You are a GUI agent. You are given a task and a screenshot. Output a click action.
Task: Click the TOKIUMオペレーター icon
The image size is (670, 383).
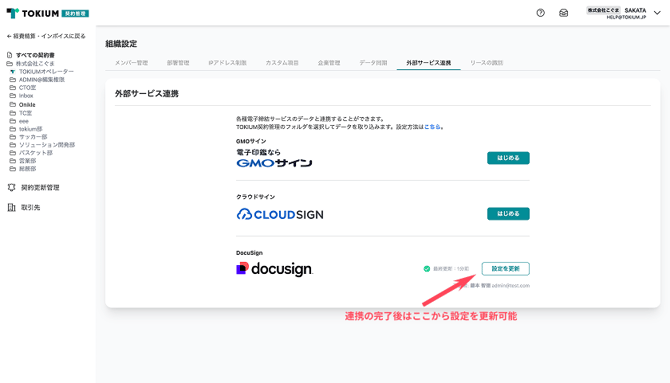click(12, 72)
